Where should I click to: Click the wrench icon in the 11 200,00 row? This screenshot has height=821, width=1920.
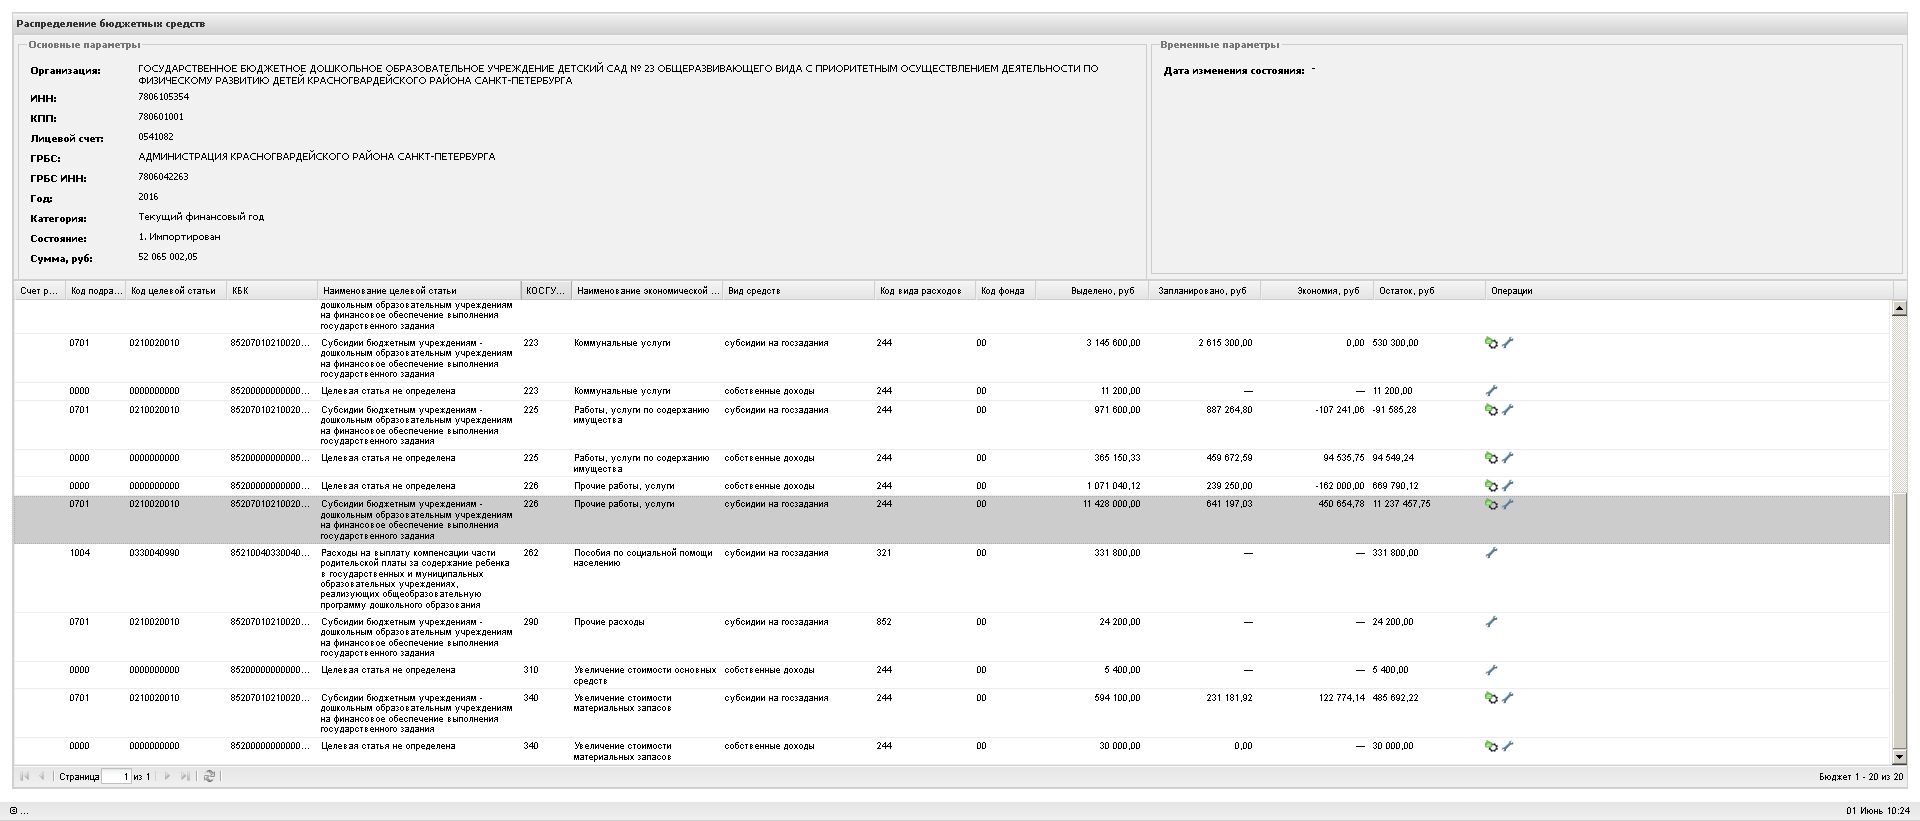[x=1491, y=391]
